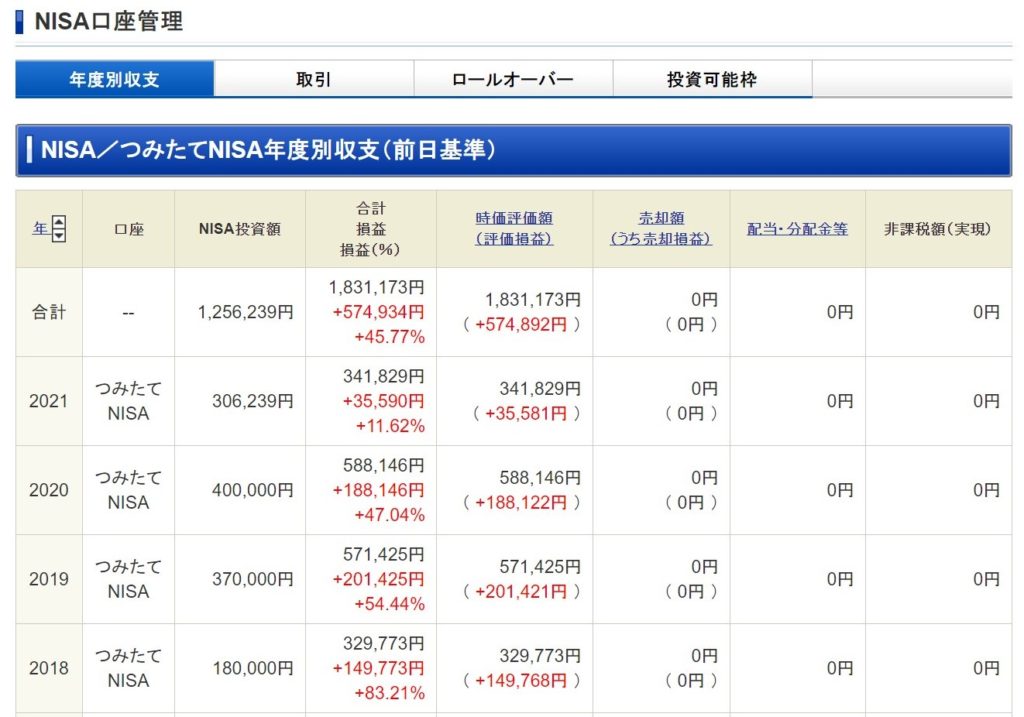This screenshot has height=717, width=1024.
Task: Go to the ロールオーバー tab
Action: point(512,79)
